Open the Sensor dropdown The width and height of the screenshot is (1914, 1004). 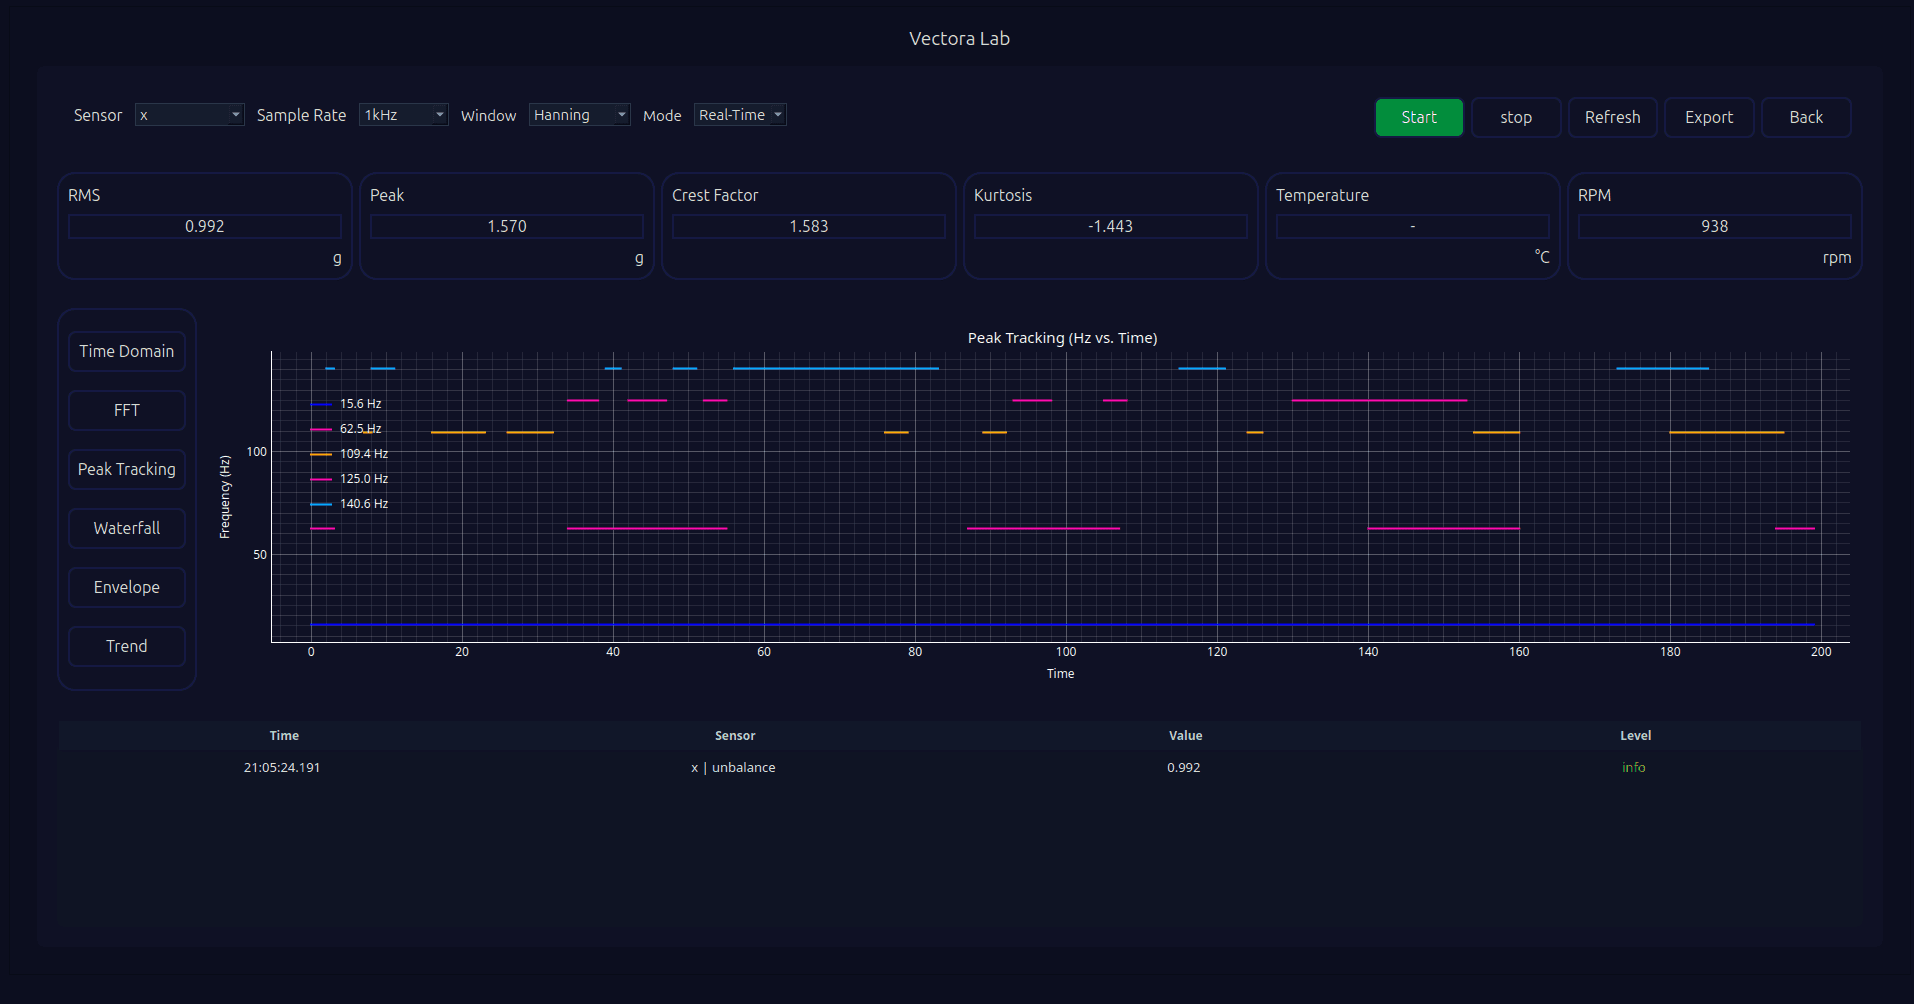coord(189,115)
